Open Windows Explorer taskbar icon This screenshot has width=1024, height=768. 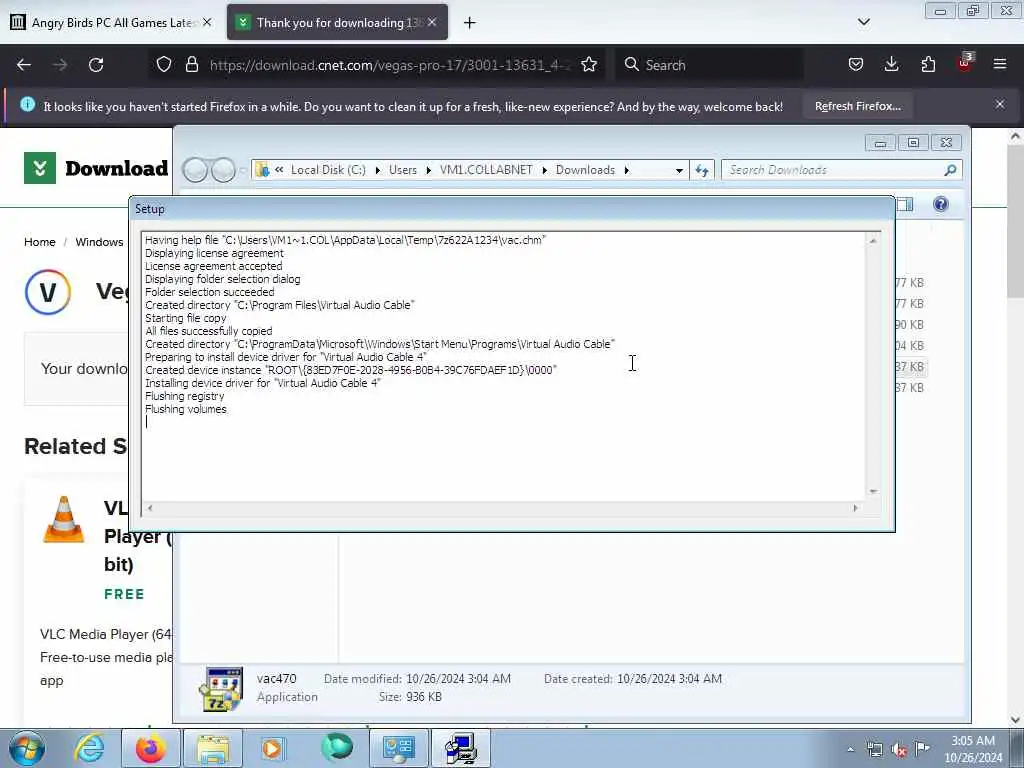tap(213, 748)
